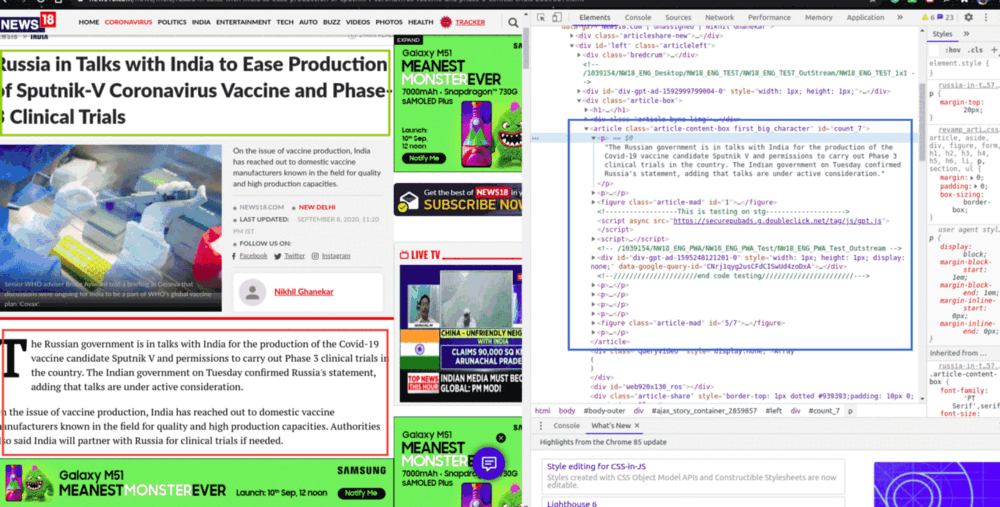
Task: Open the console drawer three-dot menu
Action: [x=541, y=426]
